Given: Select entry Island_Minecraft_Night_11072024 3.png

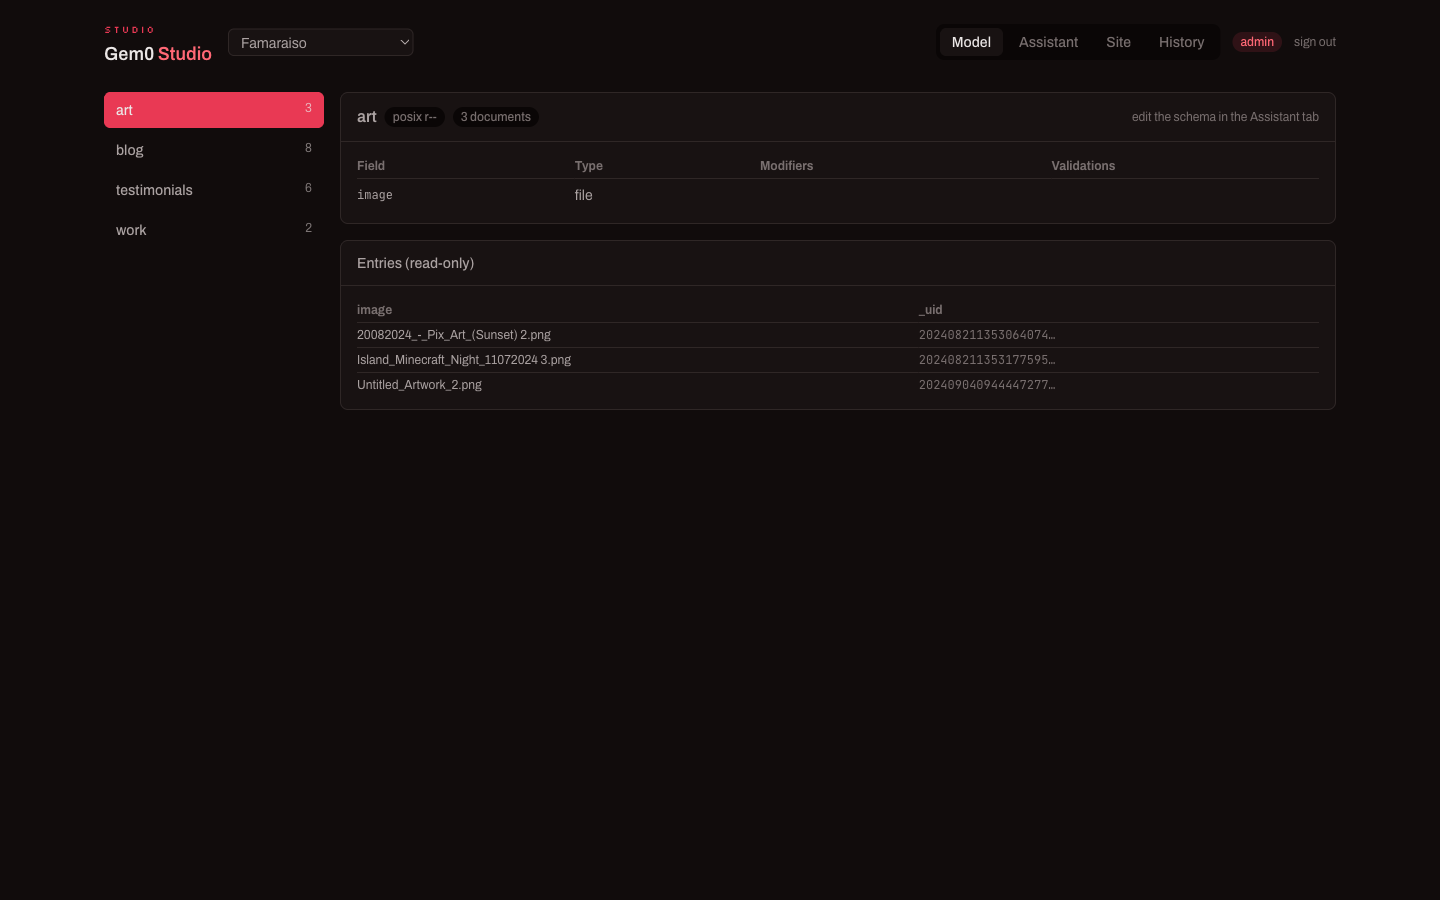Looking at the screenshot, I should 464,360.
